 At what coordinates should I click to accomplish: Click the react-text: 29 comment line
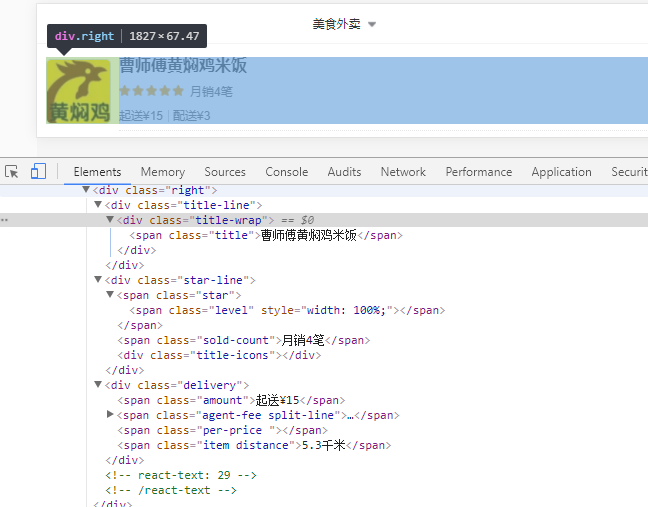pos(181,475)
